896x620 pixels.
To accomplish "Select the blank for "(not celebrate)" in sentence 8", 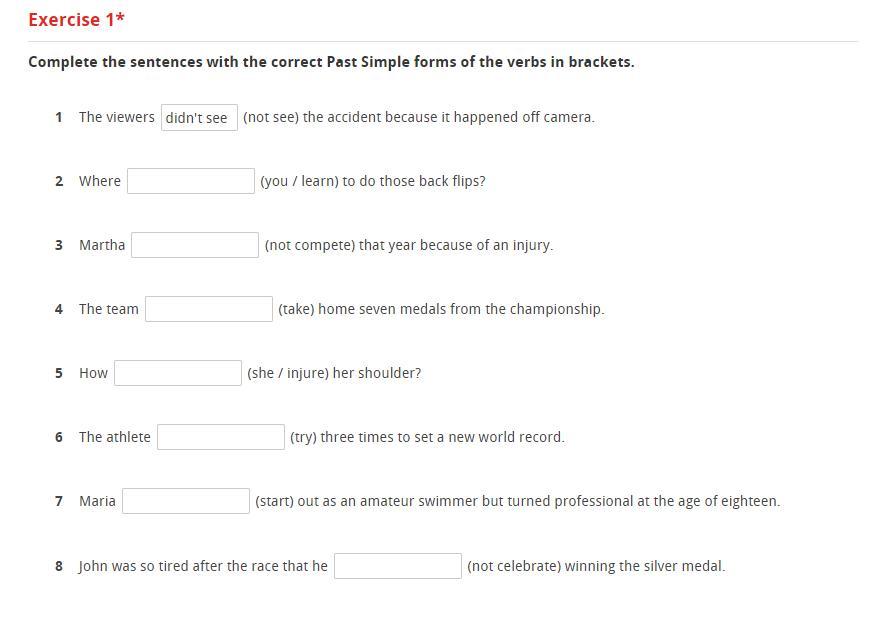I will point(398,566).
